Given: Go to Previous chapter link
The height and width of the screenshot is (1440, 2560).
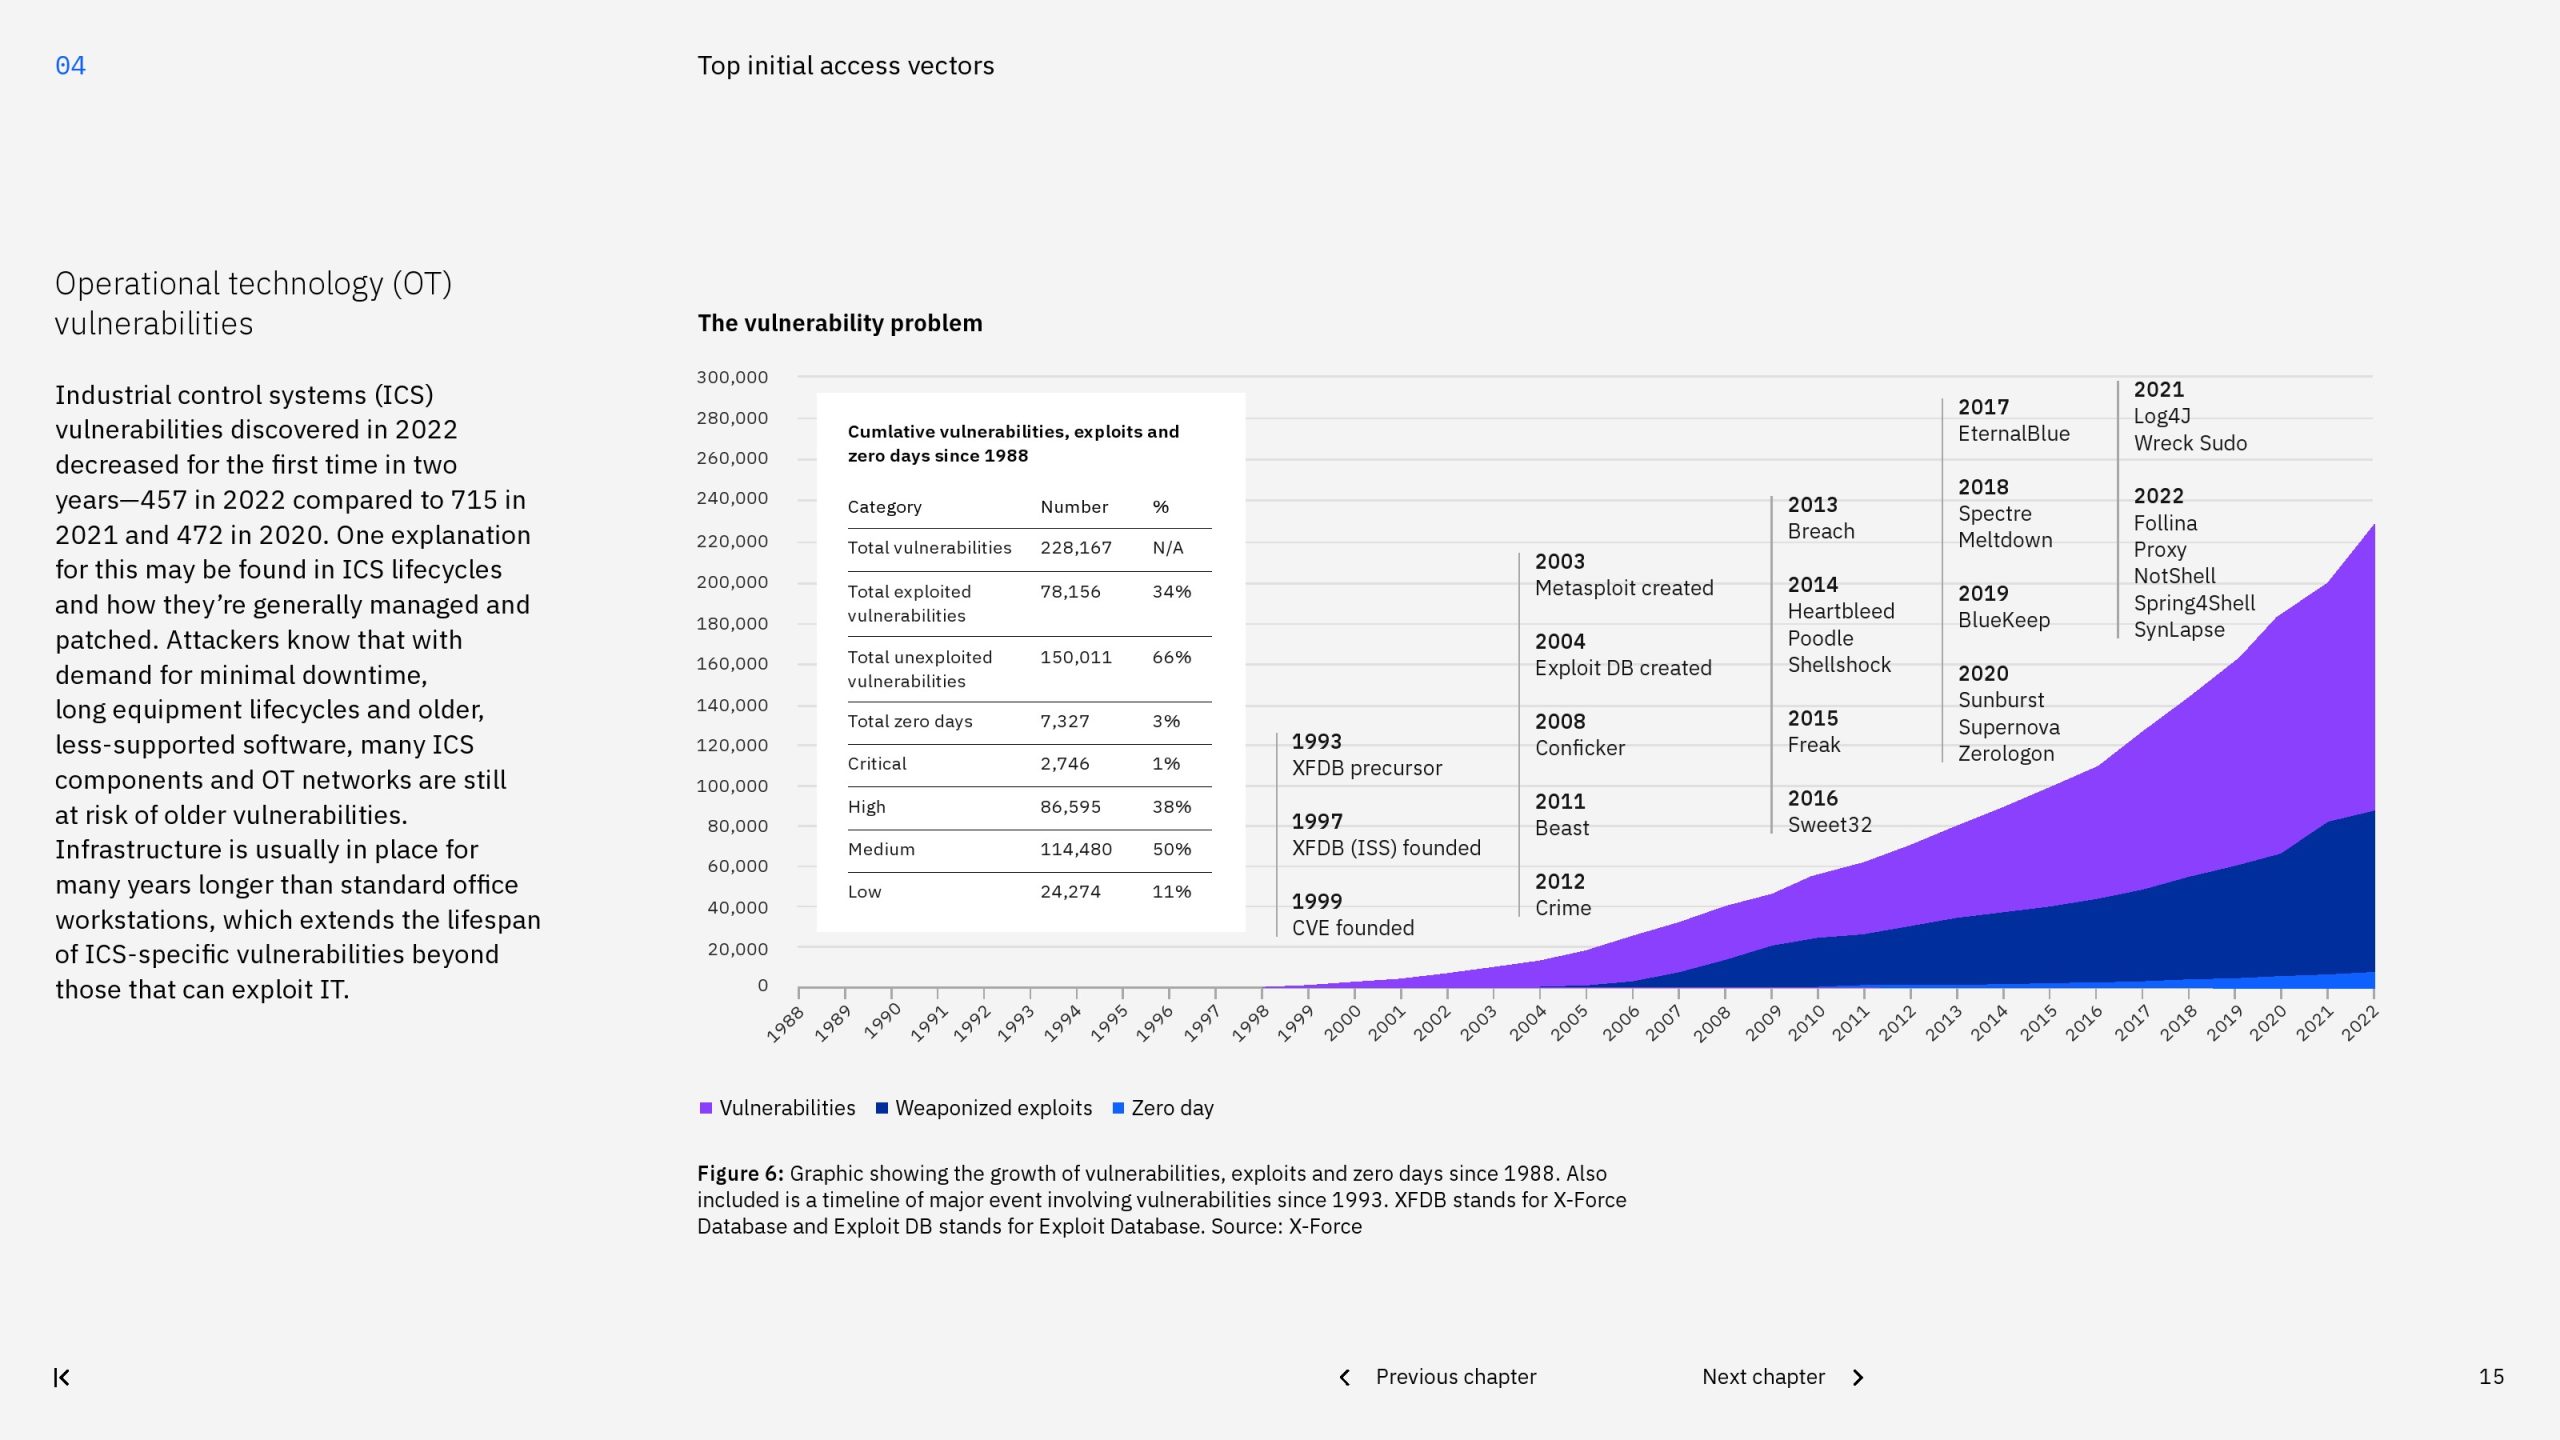Looking at the screenshot, I should coord(1455,1377).
